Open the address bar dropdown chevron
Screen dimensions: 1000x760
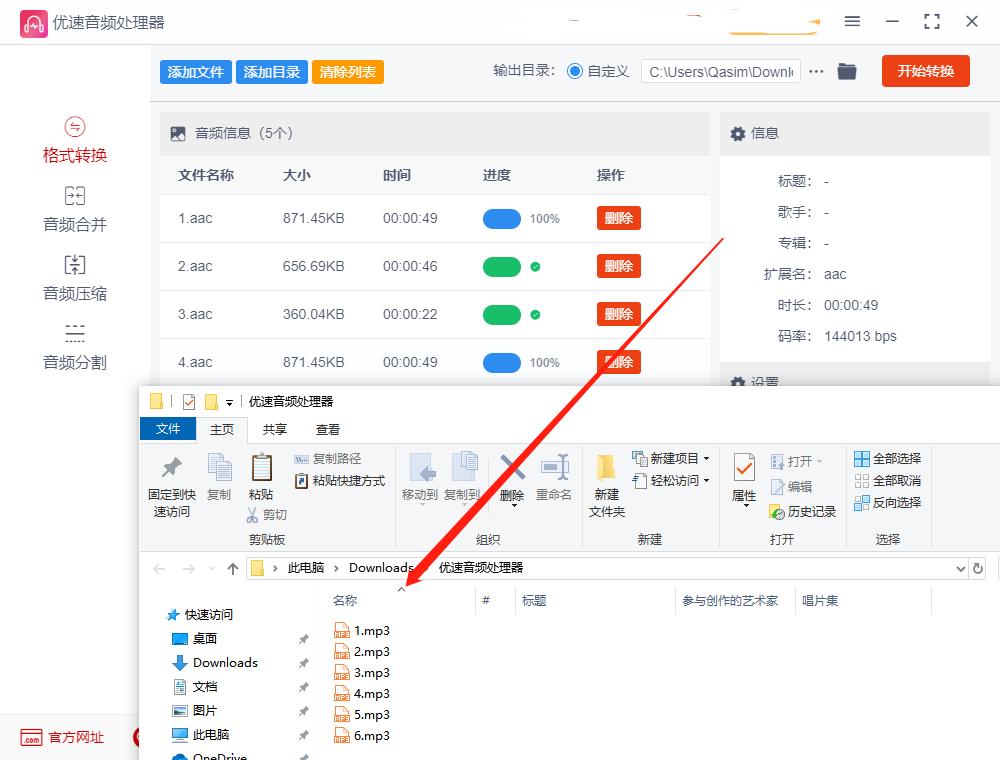[960, 567]
